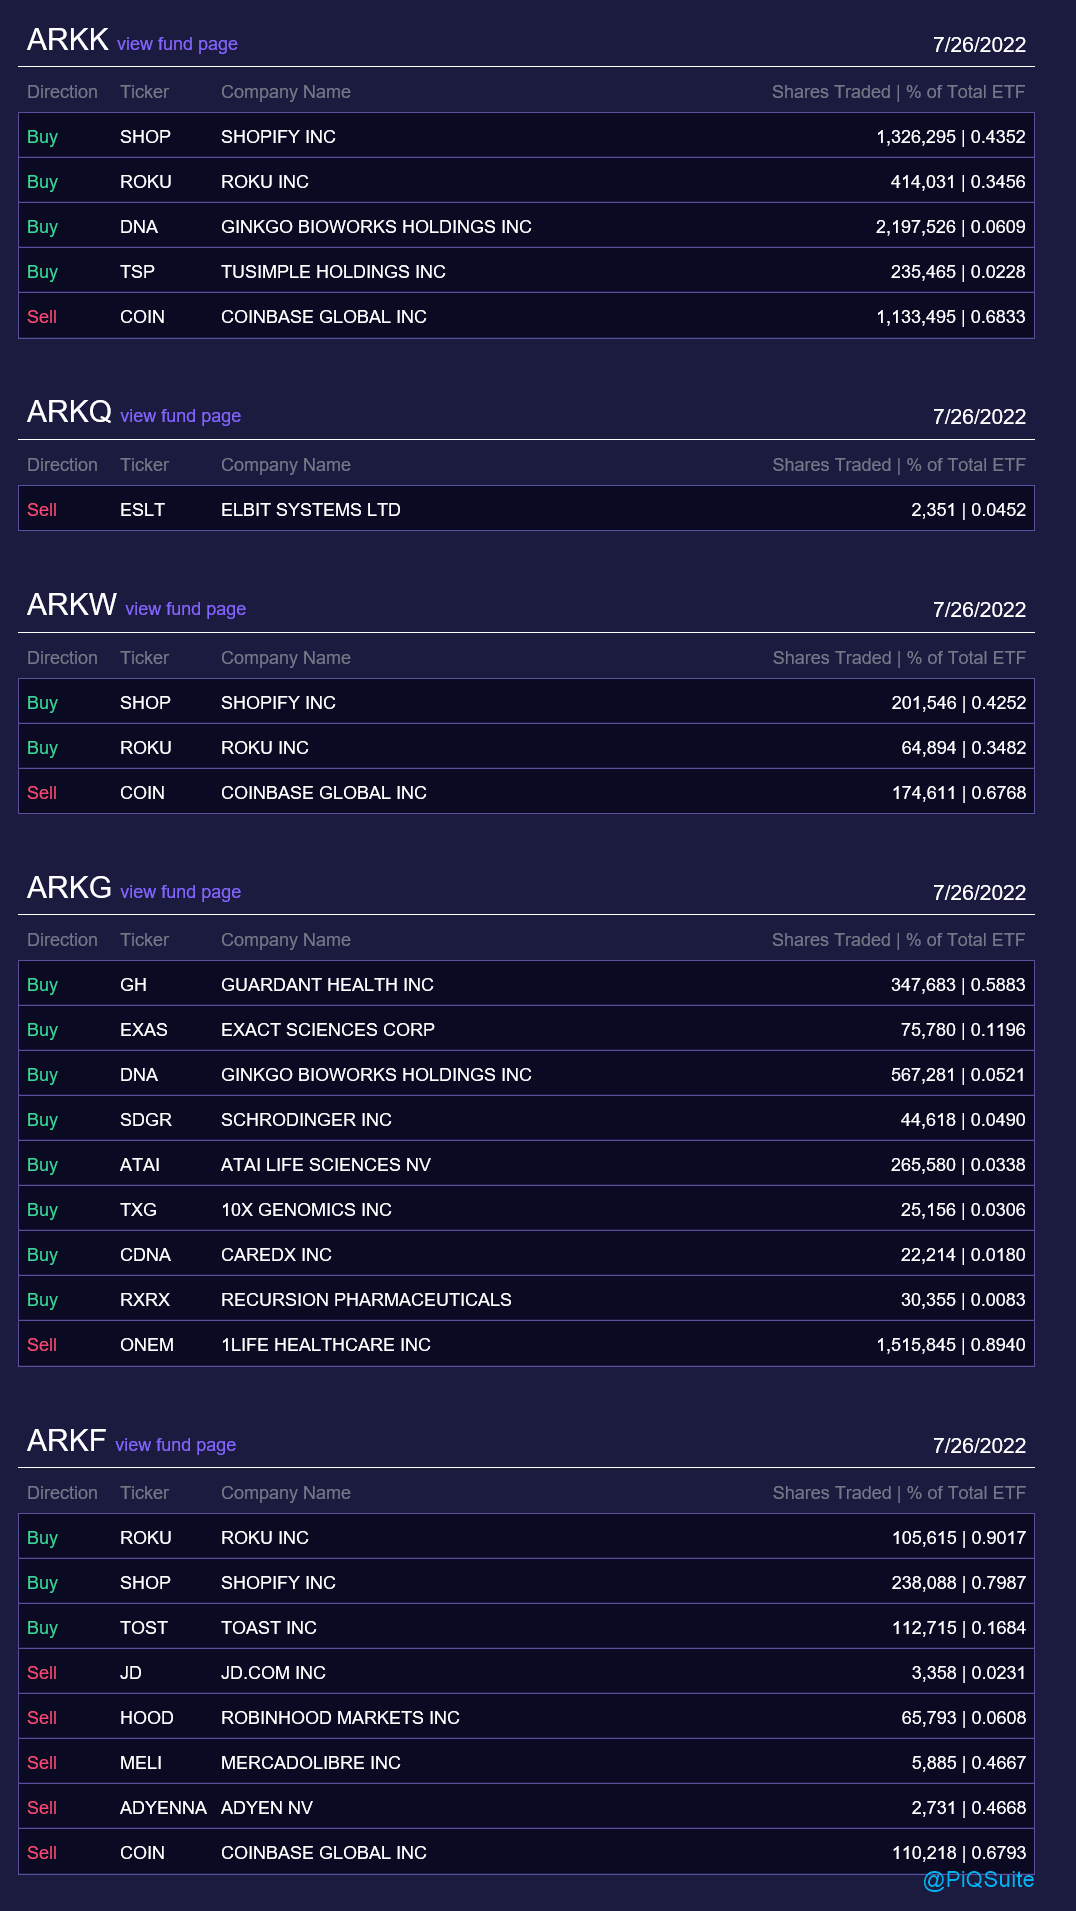Click value 1,515,845 | 0.8940

click(950, 1345)
